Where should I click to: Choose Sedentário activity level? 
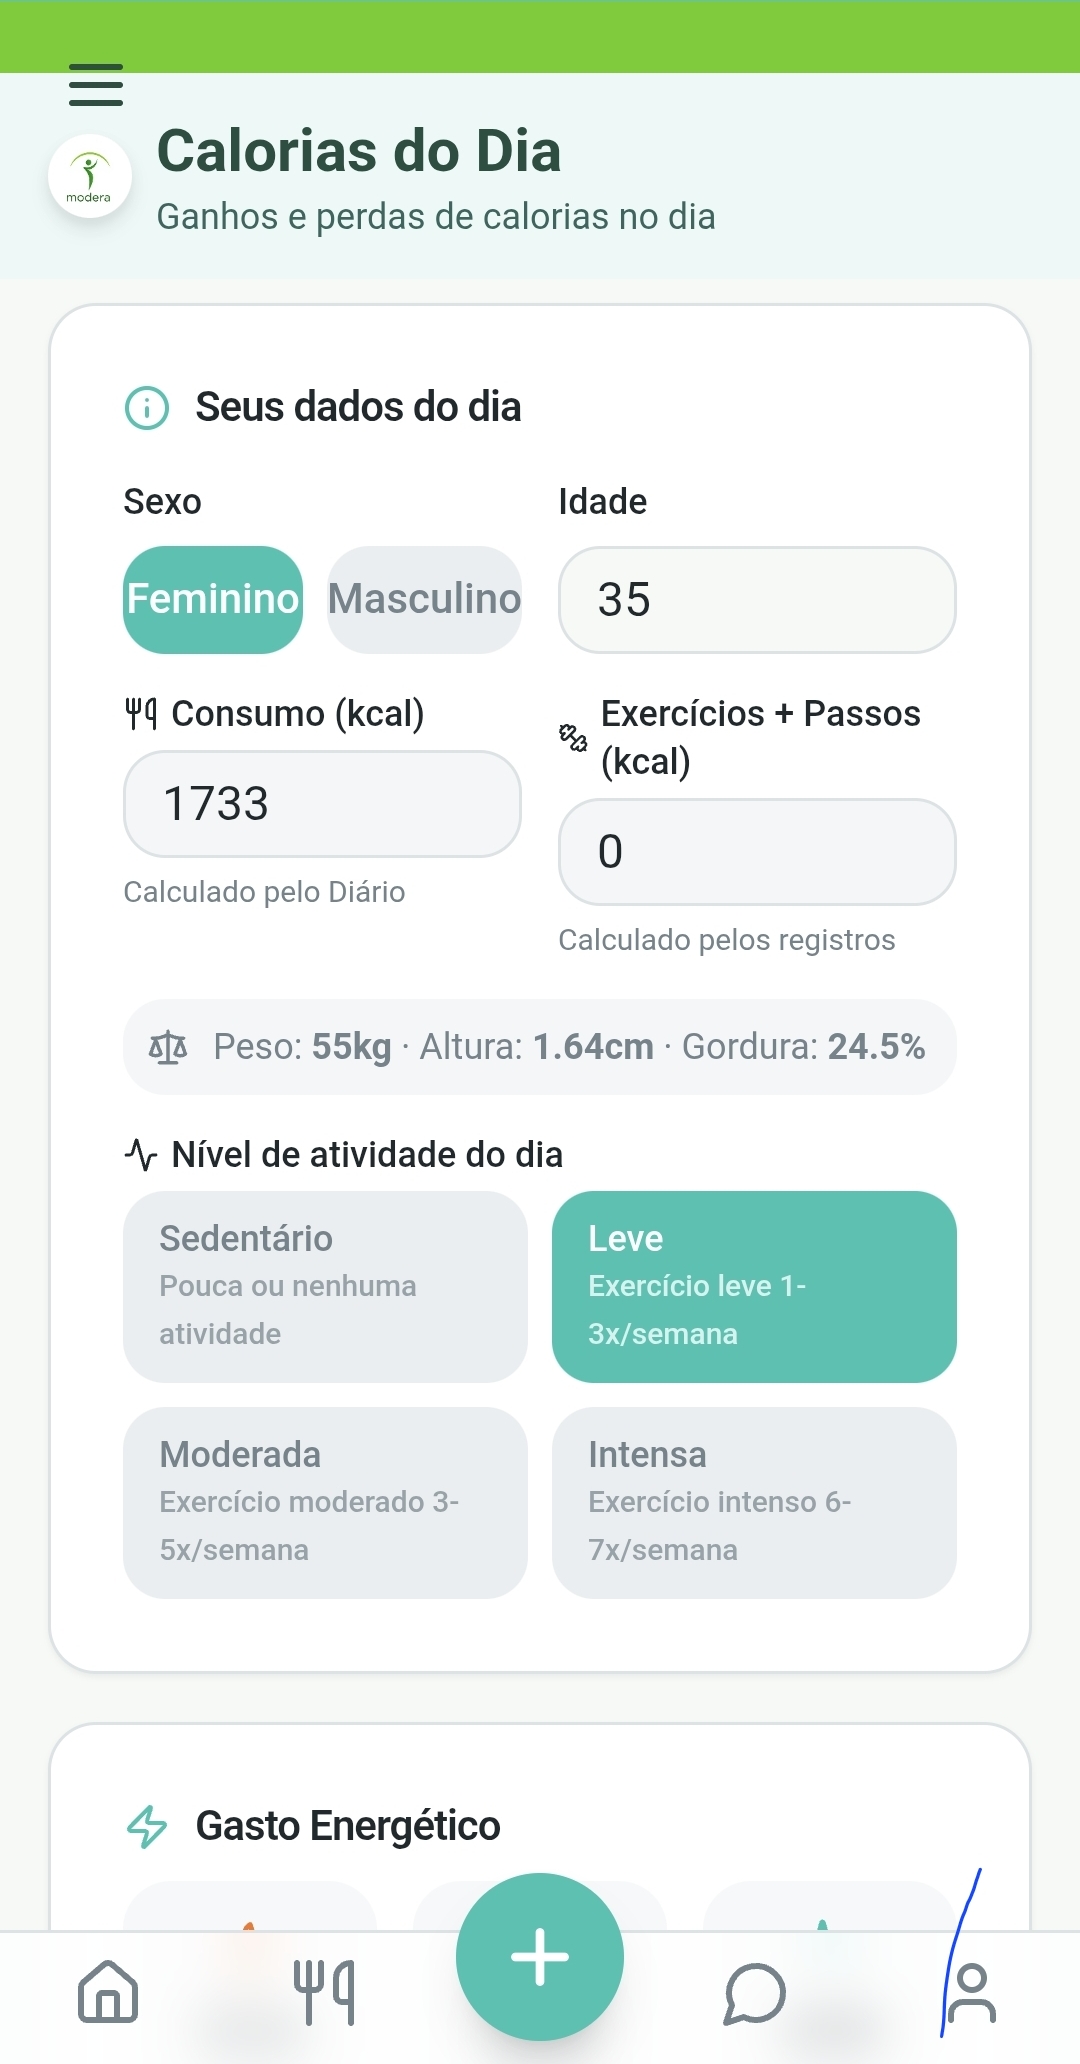[325, 1286]
